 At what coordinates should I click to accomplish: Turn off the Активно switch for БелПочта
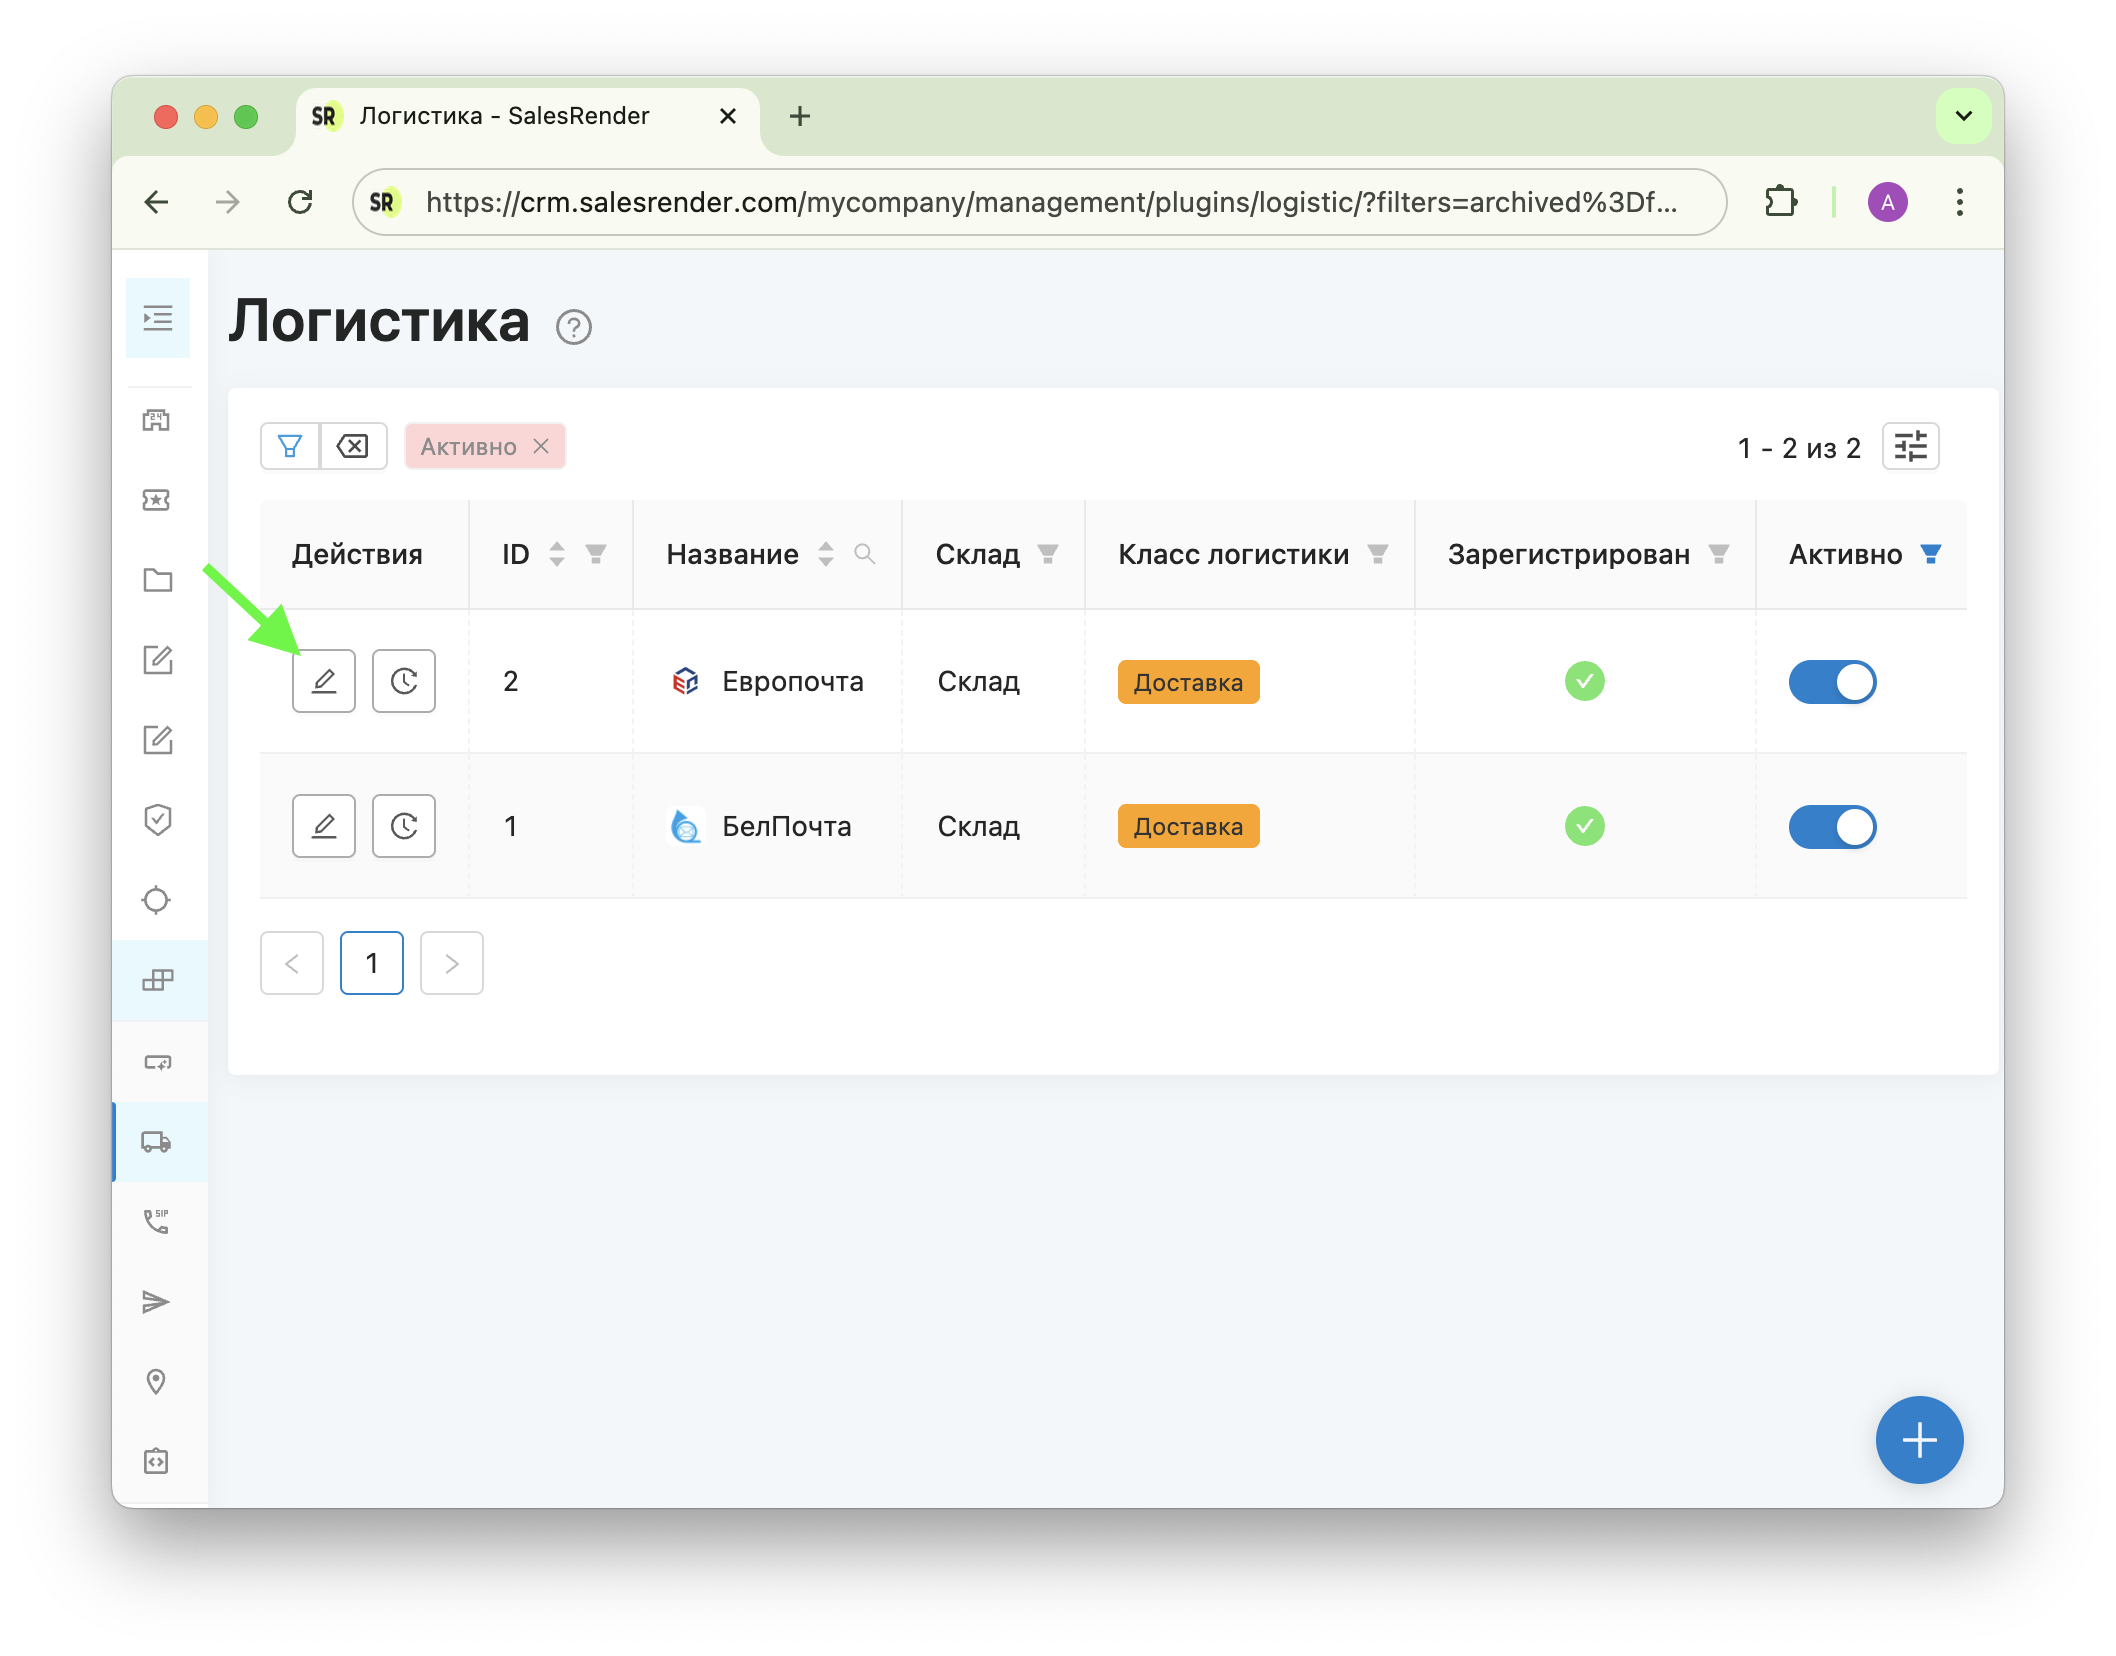(1832, 827)
